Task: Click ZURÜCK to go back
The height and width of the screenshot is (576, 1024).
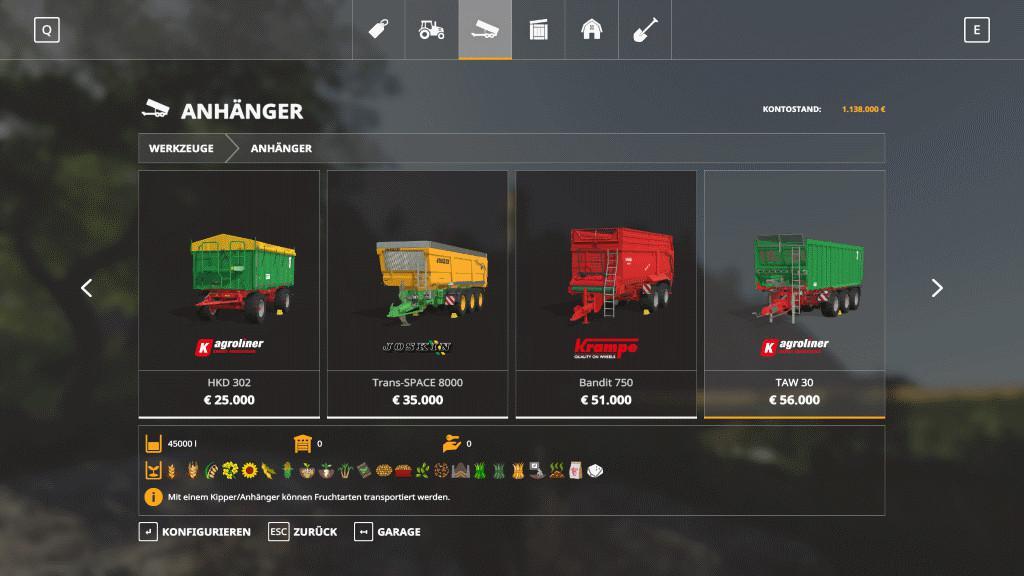Action: 303,532
